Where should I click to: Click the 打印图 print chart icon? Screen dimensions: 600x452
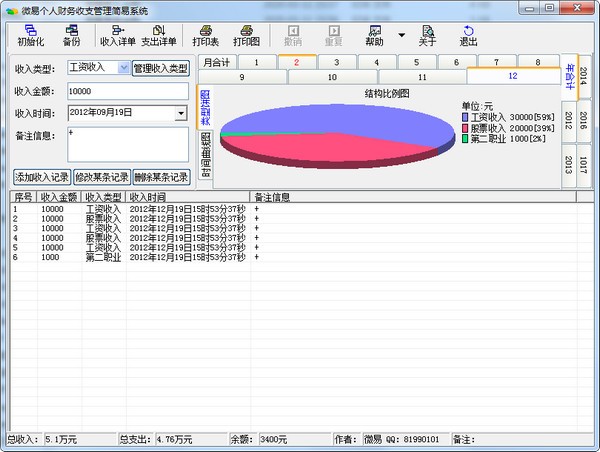click(x=246, y=35)
